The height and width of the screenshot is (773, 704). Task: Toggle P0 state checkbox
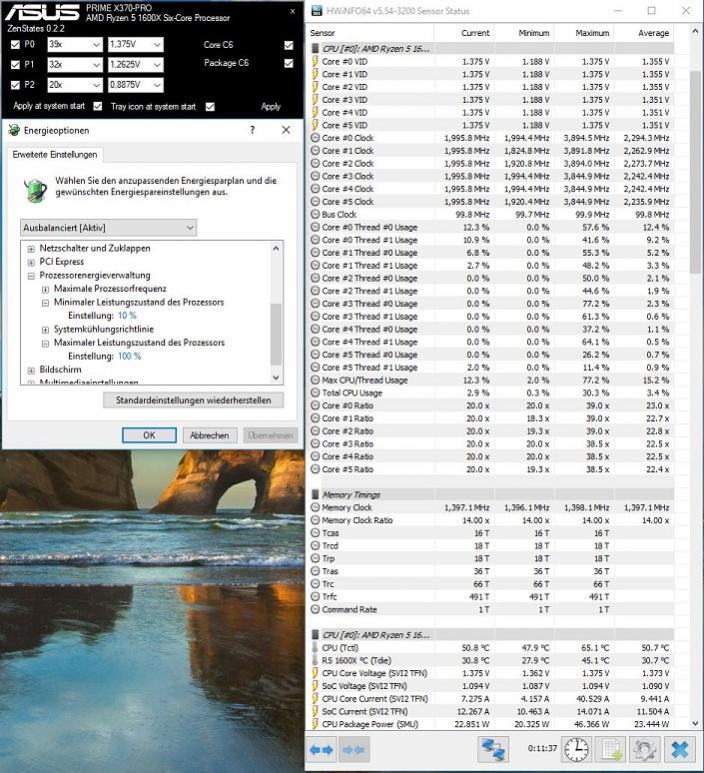click(15, 45)
